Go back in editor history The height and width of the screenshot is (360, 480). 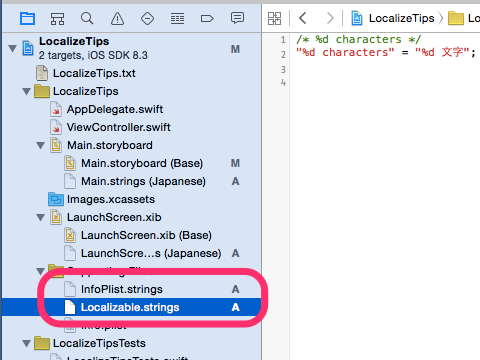pyautogui.click(x=303, y=18)
